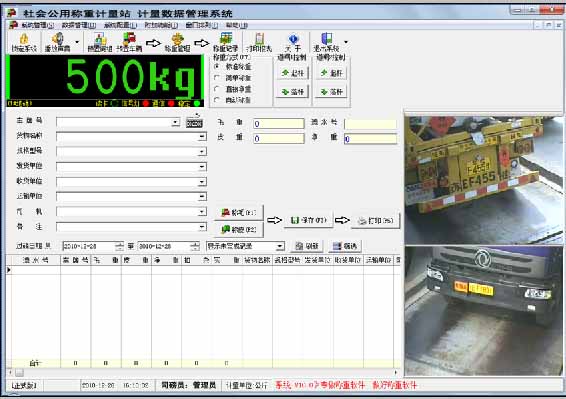The height and width of the screenshot is (399, 566).
Task: Expand the shipping unit dropdown
Action: [202, 167]
